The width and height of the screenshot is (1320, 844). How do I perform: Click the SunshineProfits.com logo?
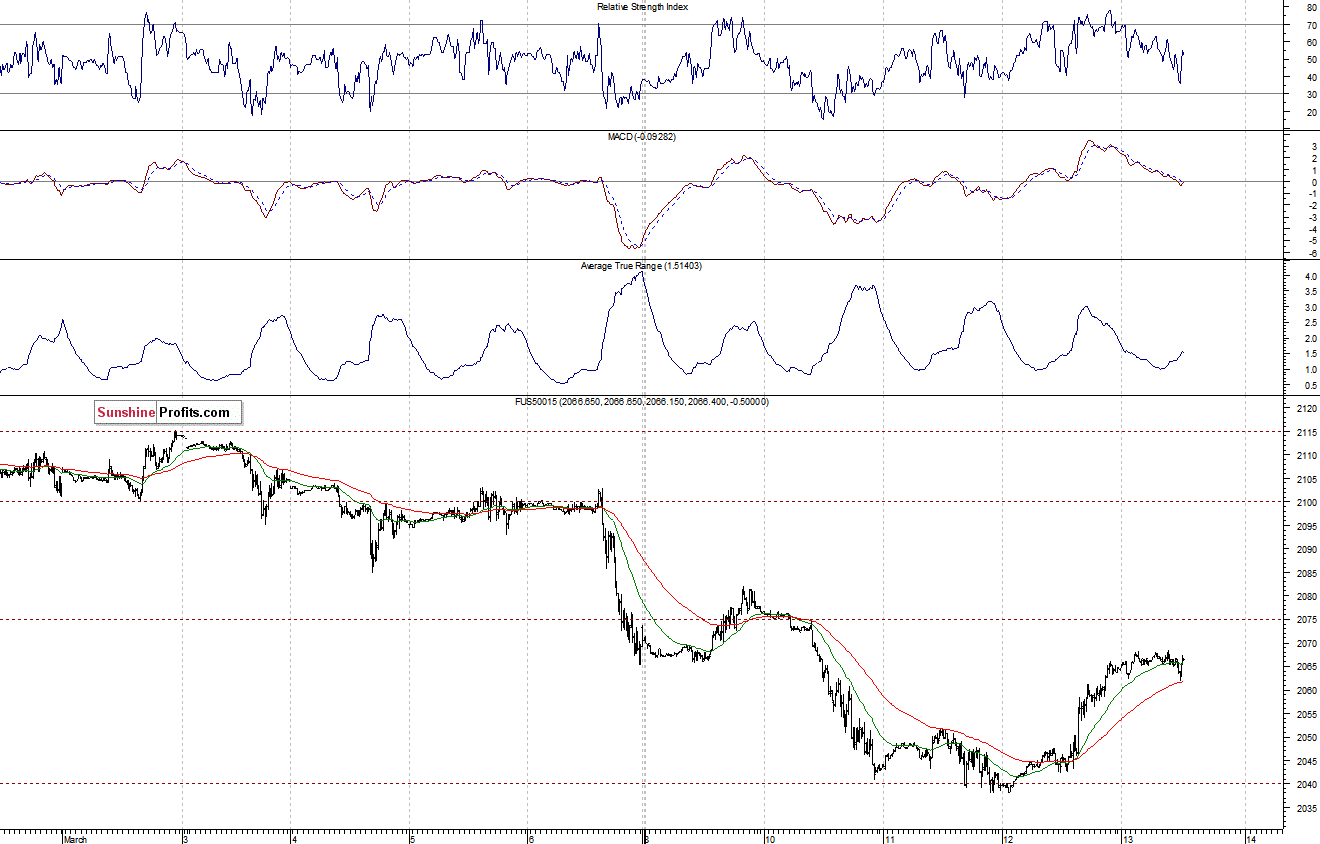pyautogui.click(x=168, y=411)
